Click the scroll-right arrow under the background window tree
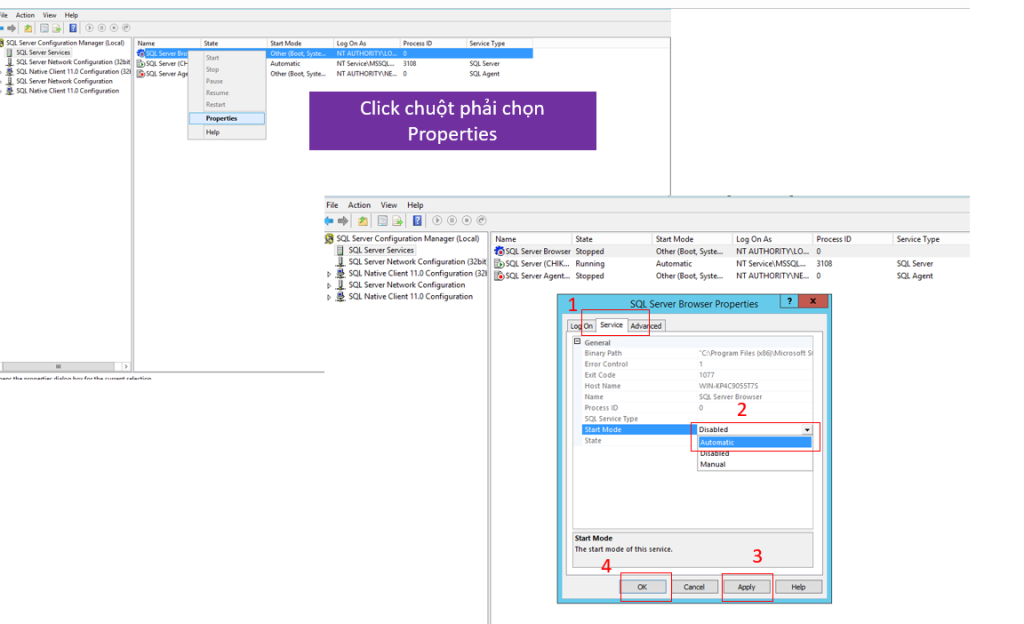 tap(126, 367)
